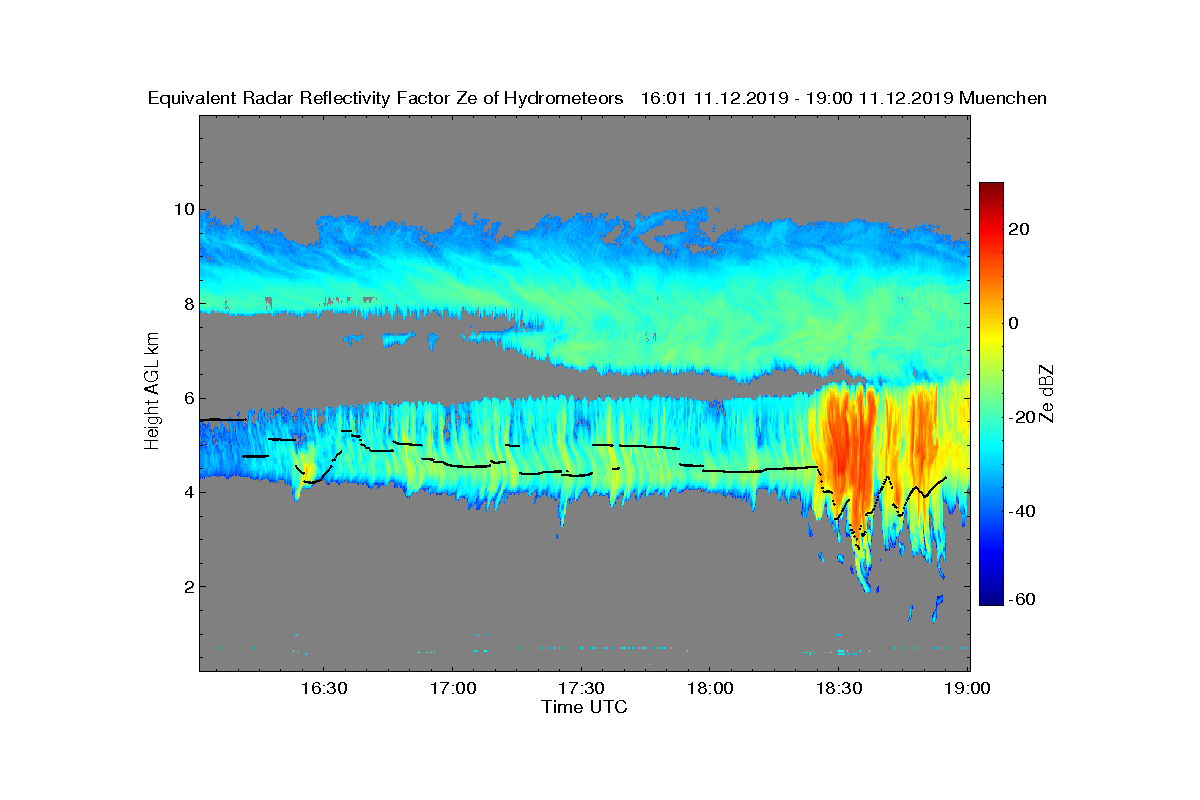The height and width of the screenshot is (800, 1200).
Task: Click the 'Muenchen' station name in the title
Action: [1003, 98]
